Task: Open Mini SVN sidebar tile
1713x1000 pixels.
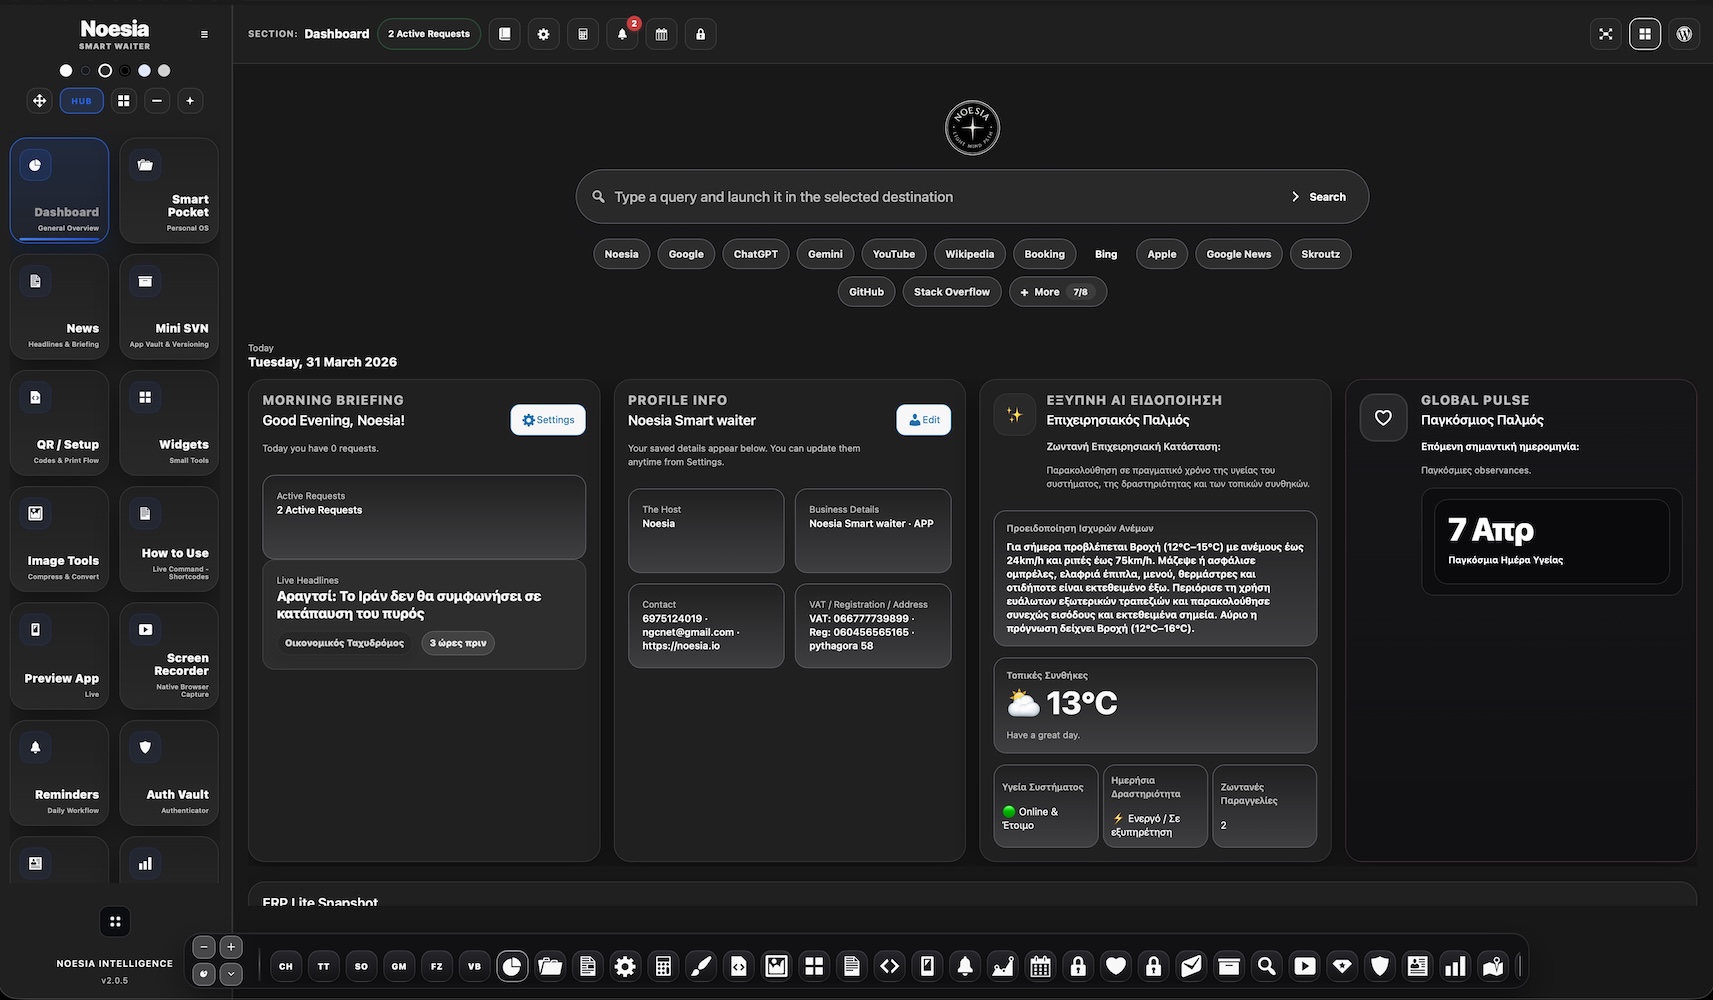Action: (169, 307)
